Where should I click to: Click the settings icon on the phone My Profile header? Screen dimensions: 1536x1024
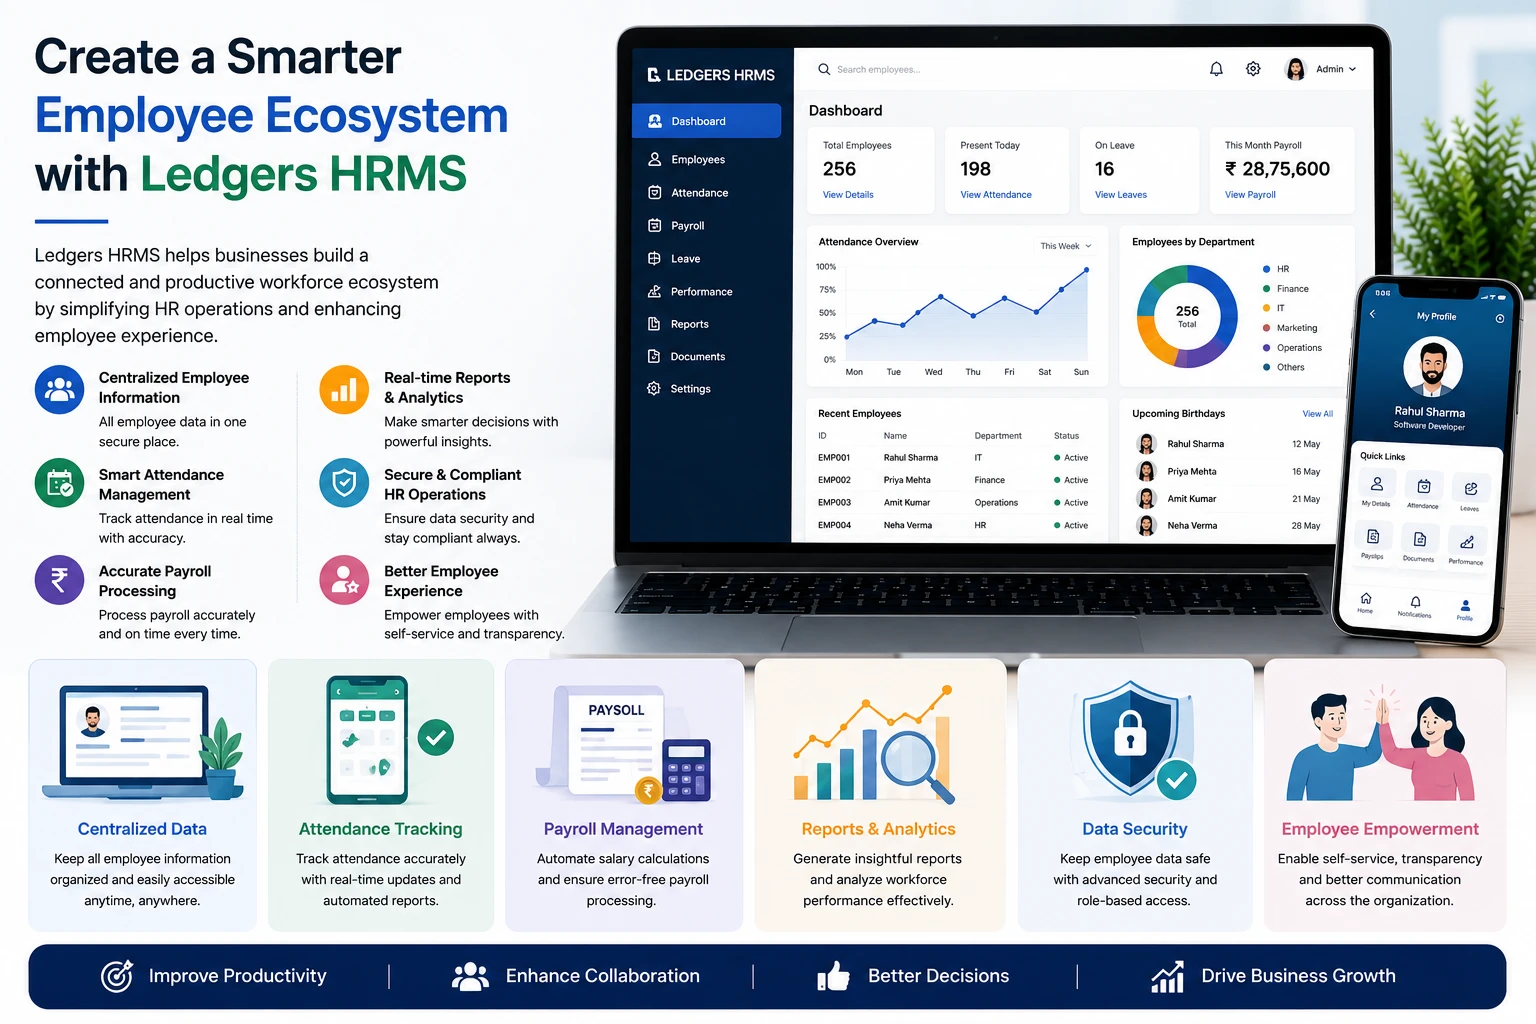tap(1499, 319)
